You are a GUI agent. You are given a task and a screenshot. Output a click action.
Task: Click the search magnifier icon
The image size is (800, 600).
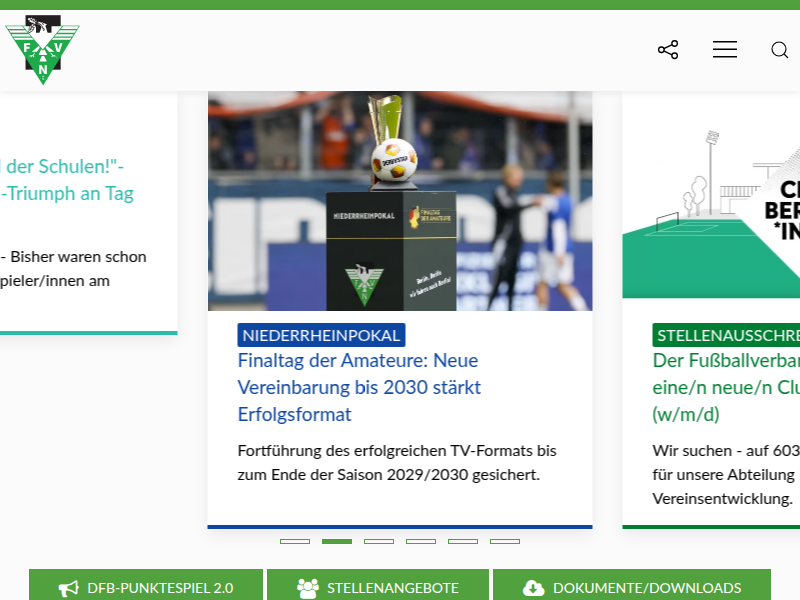[780, 50]
